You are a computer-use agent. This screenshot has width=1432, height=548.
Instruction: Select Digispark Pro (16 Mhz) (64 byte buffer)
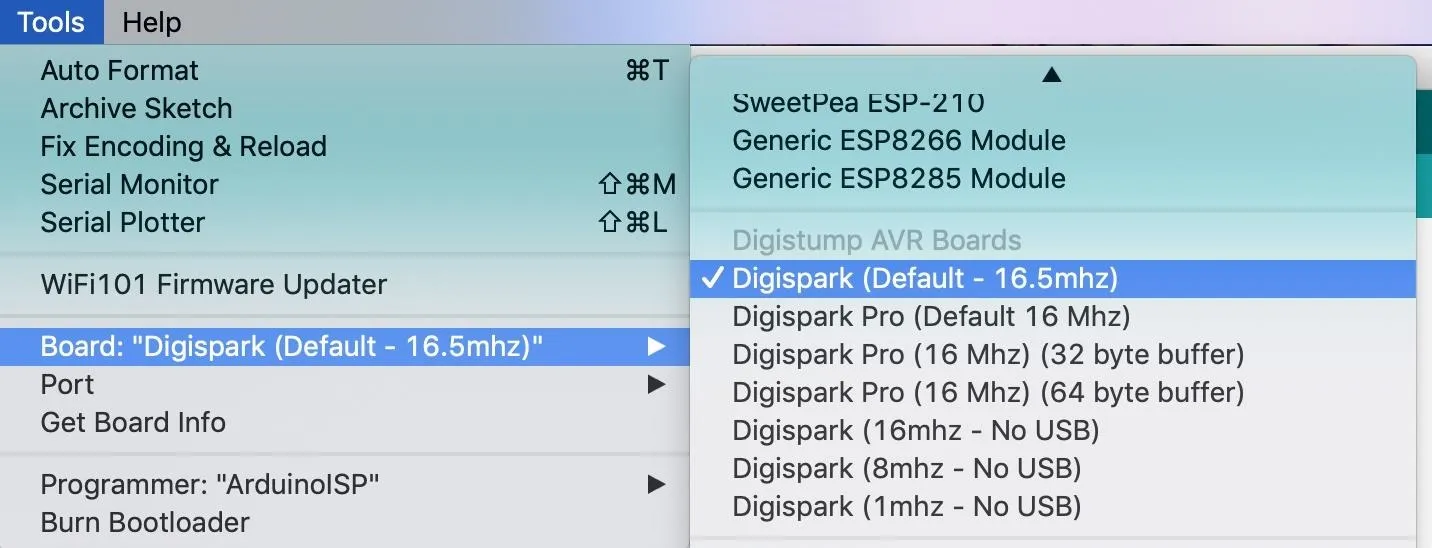[1053, 393]
